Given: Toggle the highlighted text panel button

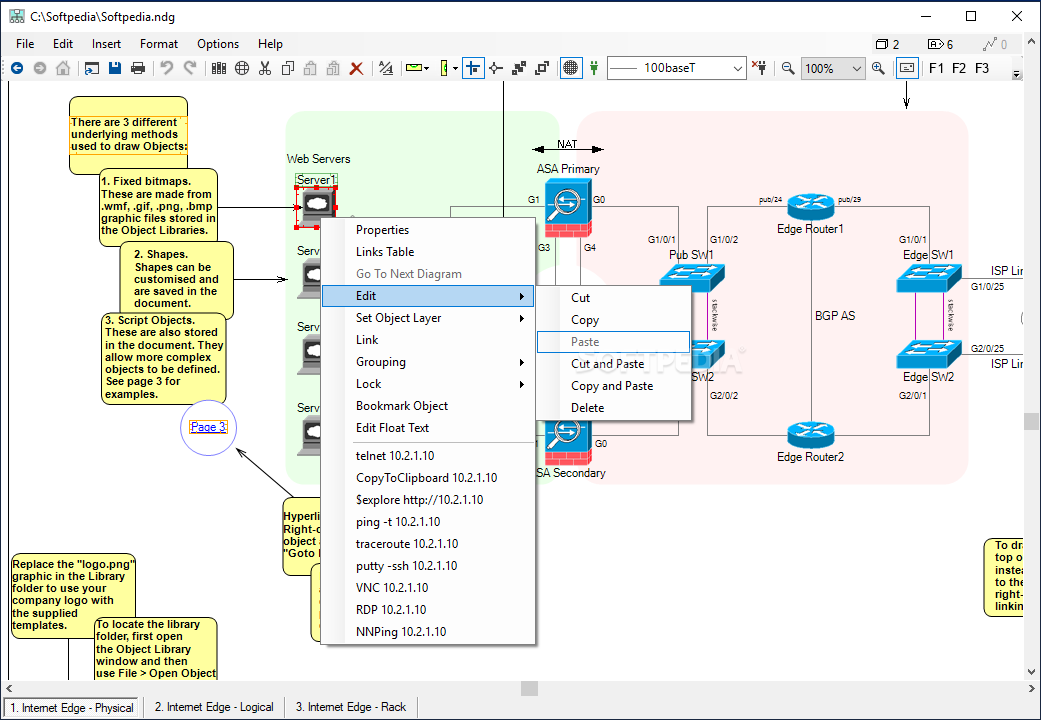Looking at the screenshot, I should click(907, 68).
